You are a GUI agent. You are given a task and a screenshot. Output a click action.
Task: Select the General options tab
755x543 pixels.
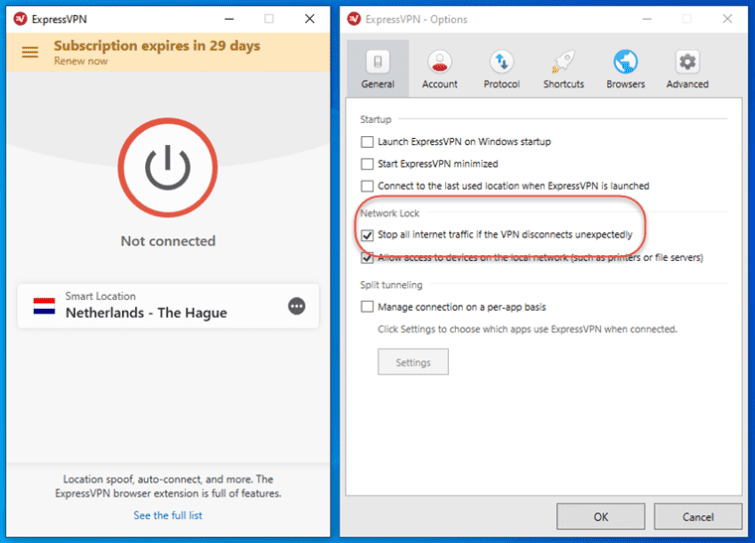pyautogui.click(x=378, y=68)
